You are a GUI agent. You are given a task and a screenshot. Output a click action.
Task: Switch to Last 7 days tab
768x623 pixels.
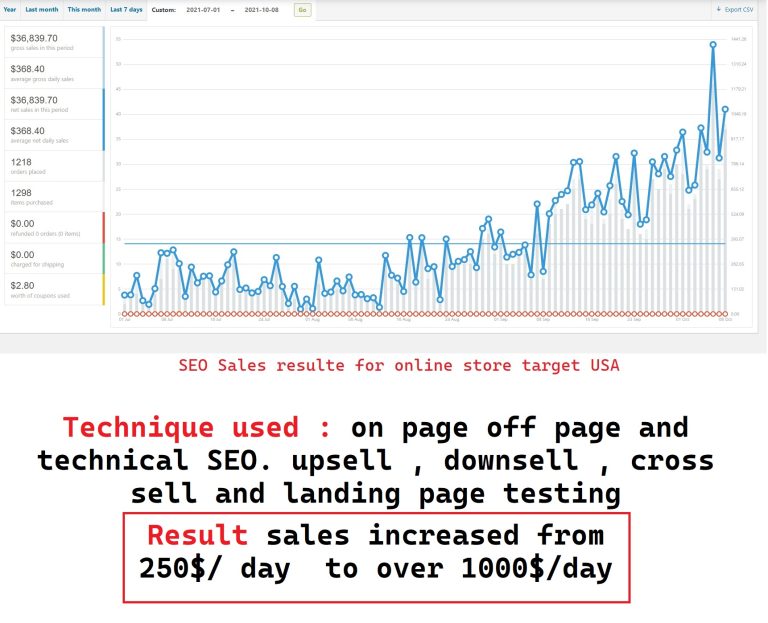tap(126, 9)
